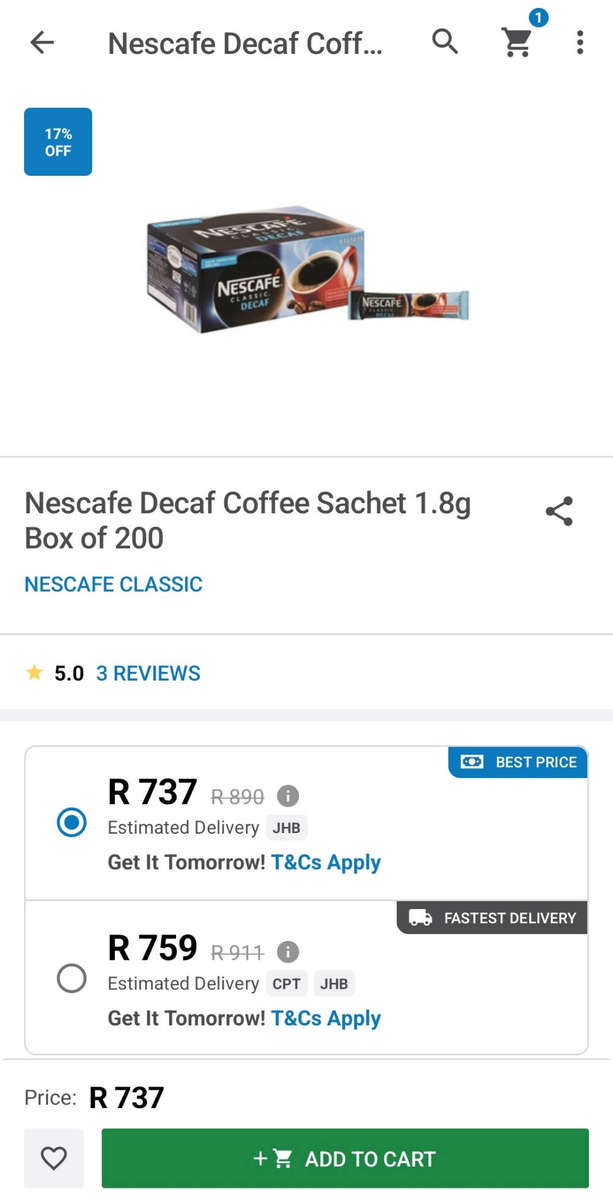Open T&Cs Apply under the R 759 offer

(x=325, y=1018)
